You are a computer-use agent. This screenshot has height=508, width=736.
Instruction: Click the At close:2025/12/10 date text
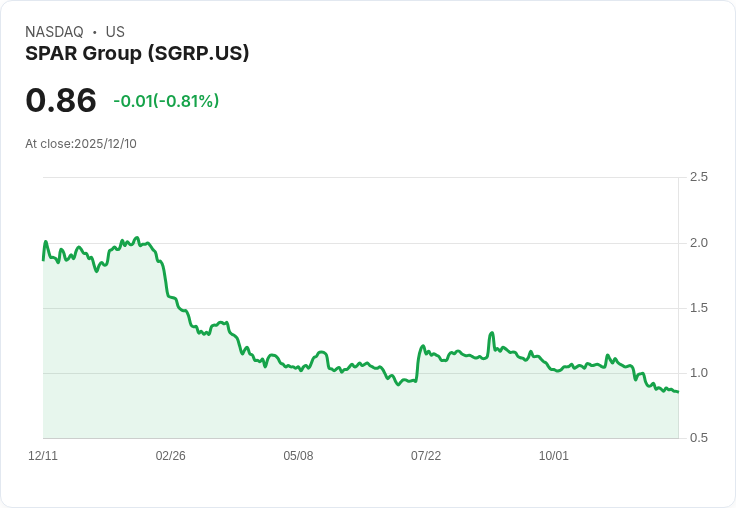click(81, 144)
